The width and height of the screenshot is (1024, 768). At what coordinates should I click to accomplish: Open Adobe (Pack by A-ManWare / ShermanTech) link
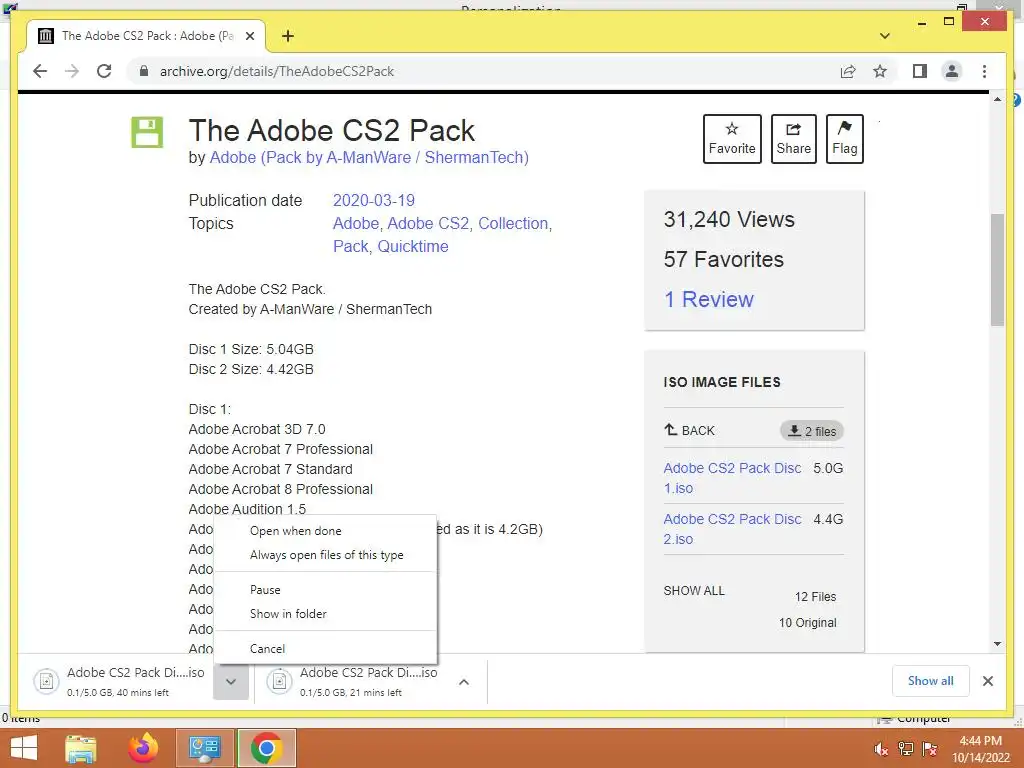[x=369, y=157]
